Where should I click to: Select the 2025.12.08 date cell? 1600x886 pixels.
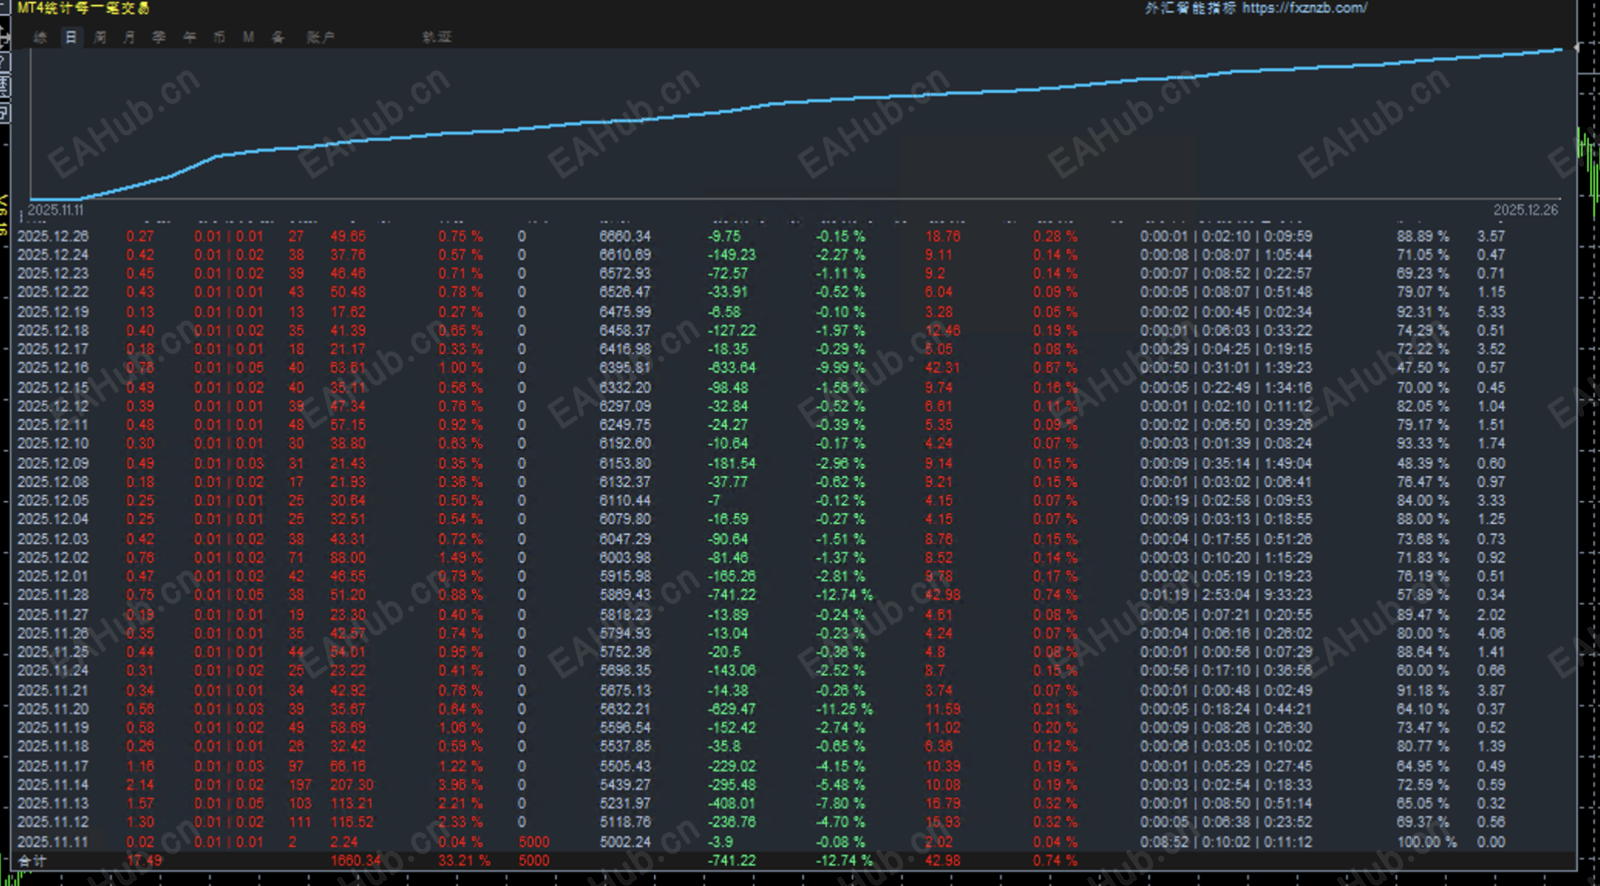53,482
